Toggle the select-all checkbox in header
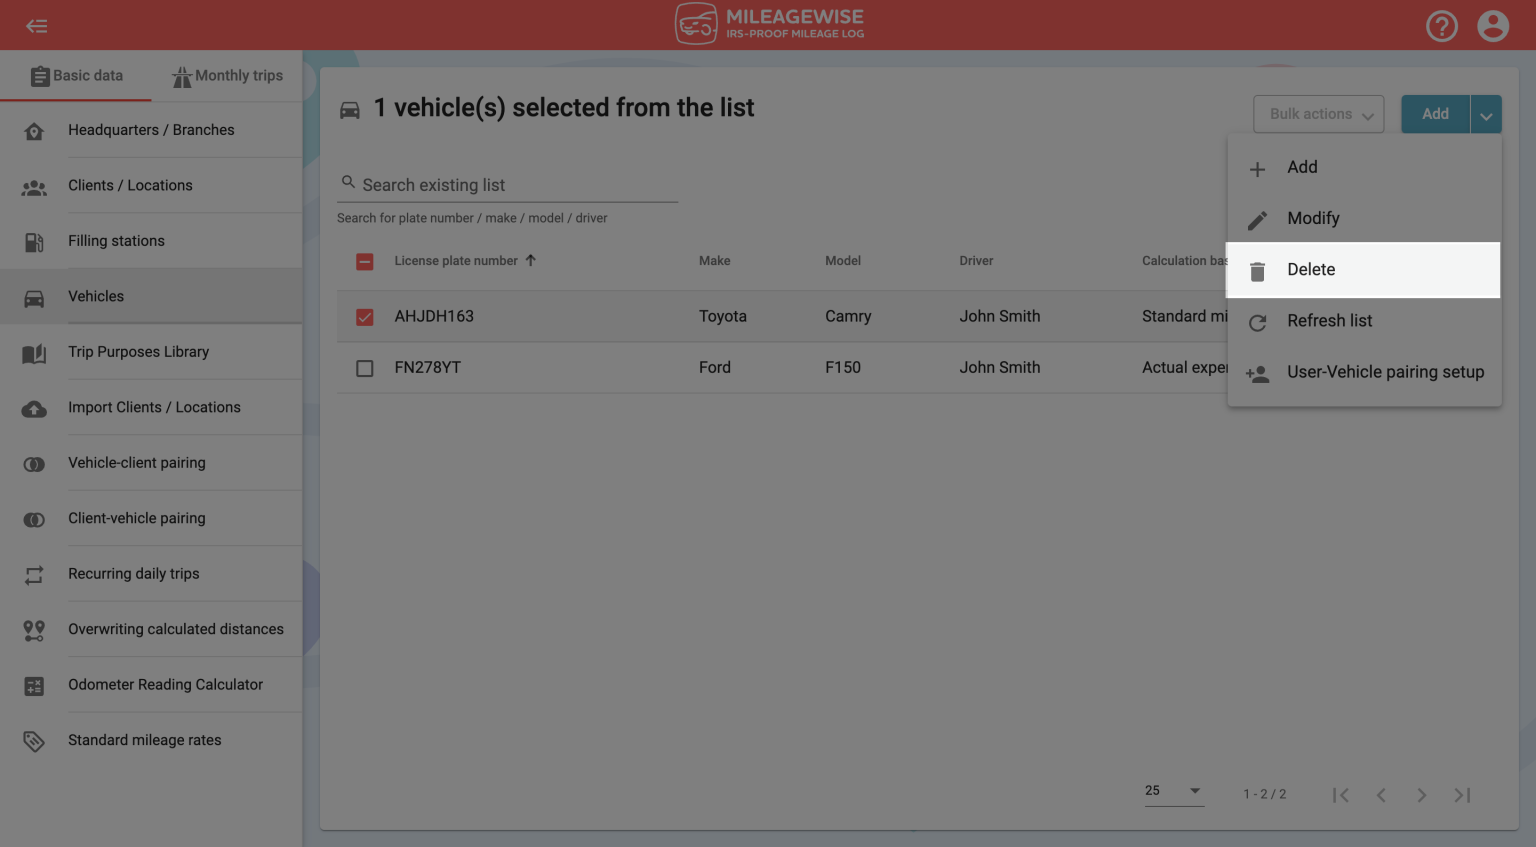1536x847 pixels. pyautogui.click(x=364, y=261)
